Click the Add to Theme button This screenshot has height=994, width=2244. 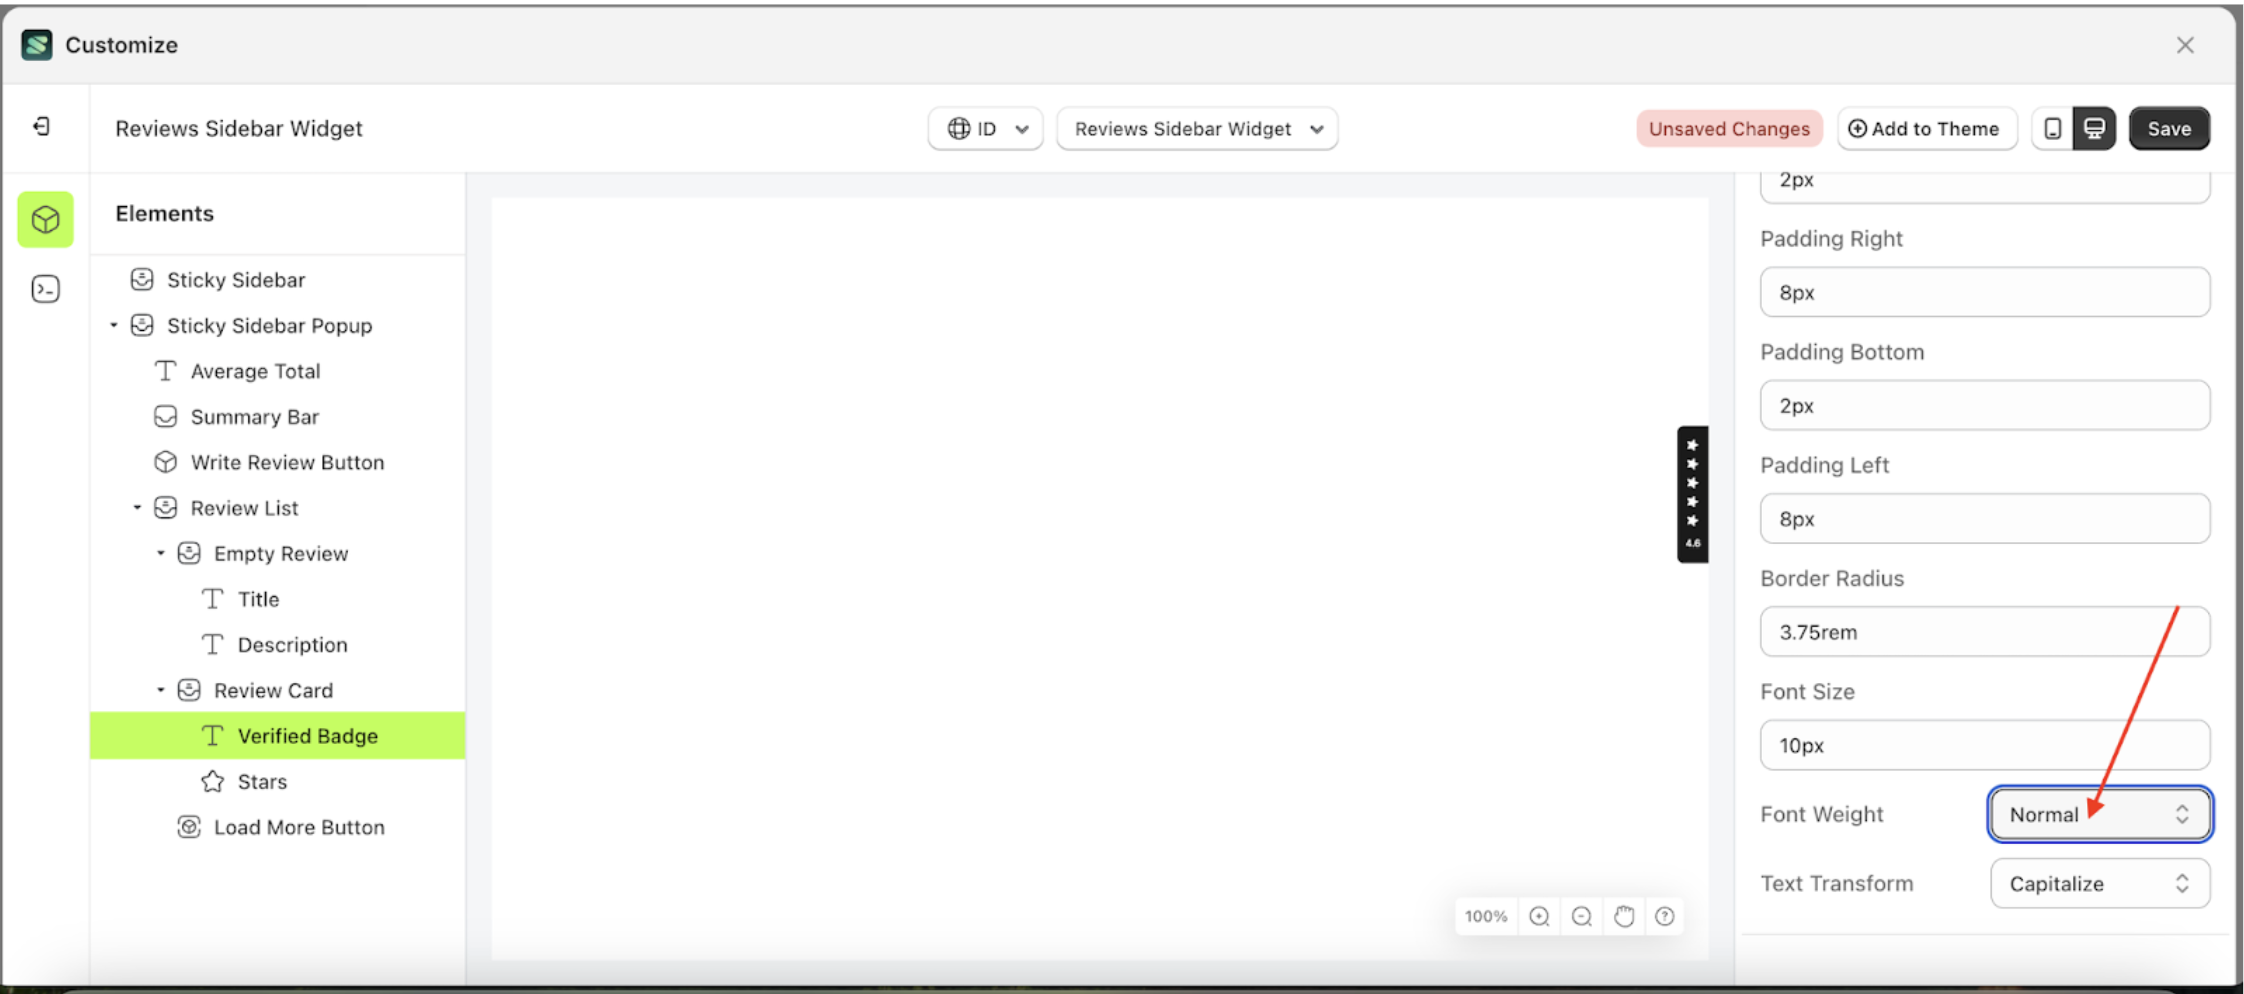coord(1926,128)
